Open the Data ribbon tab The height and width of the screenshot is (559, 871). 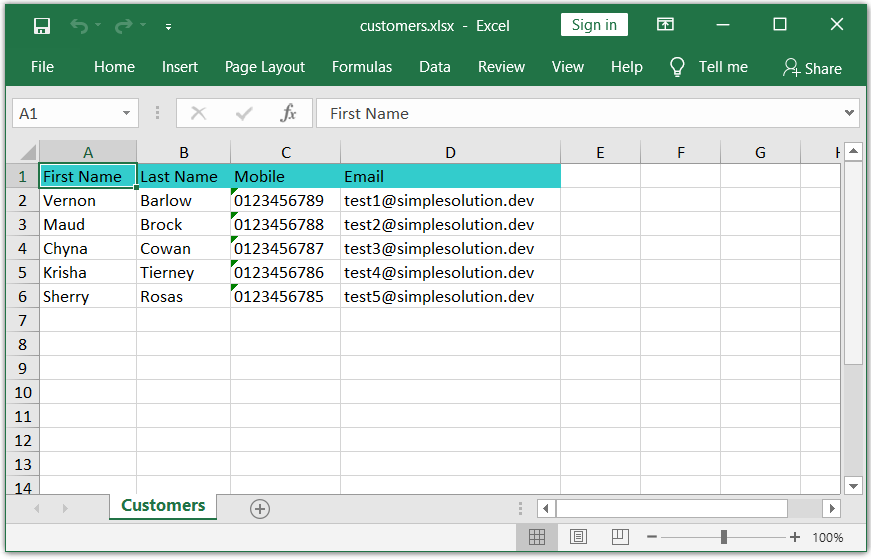pyautogui.click(x=434, y=67)
